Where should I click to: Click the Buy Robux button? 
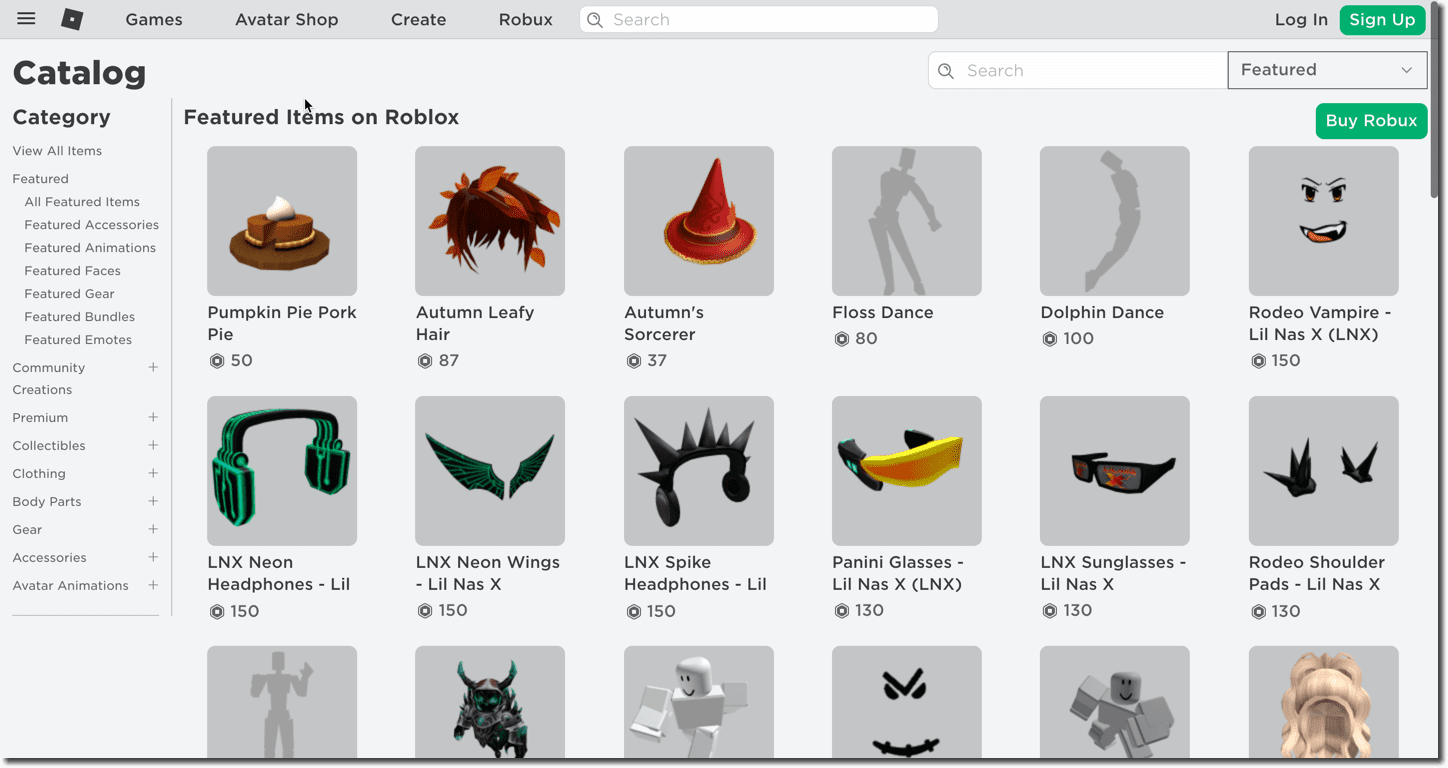pos(1371,121)
